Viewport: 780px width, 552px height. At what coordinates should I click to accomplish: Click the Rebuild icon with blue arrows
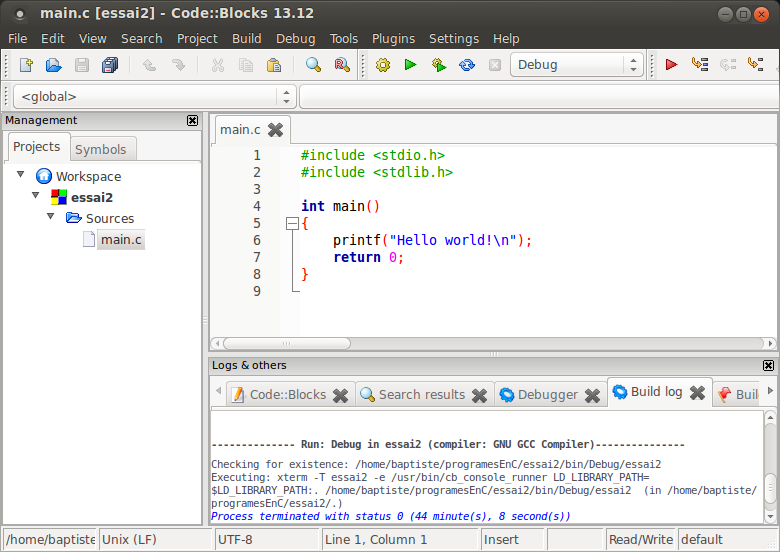[466, 65]
